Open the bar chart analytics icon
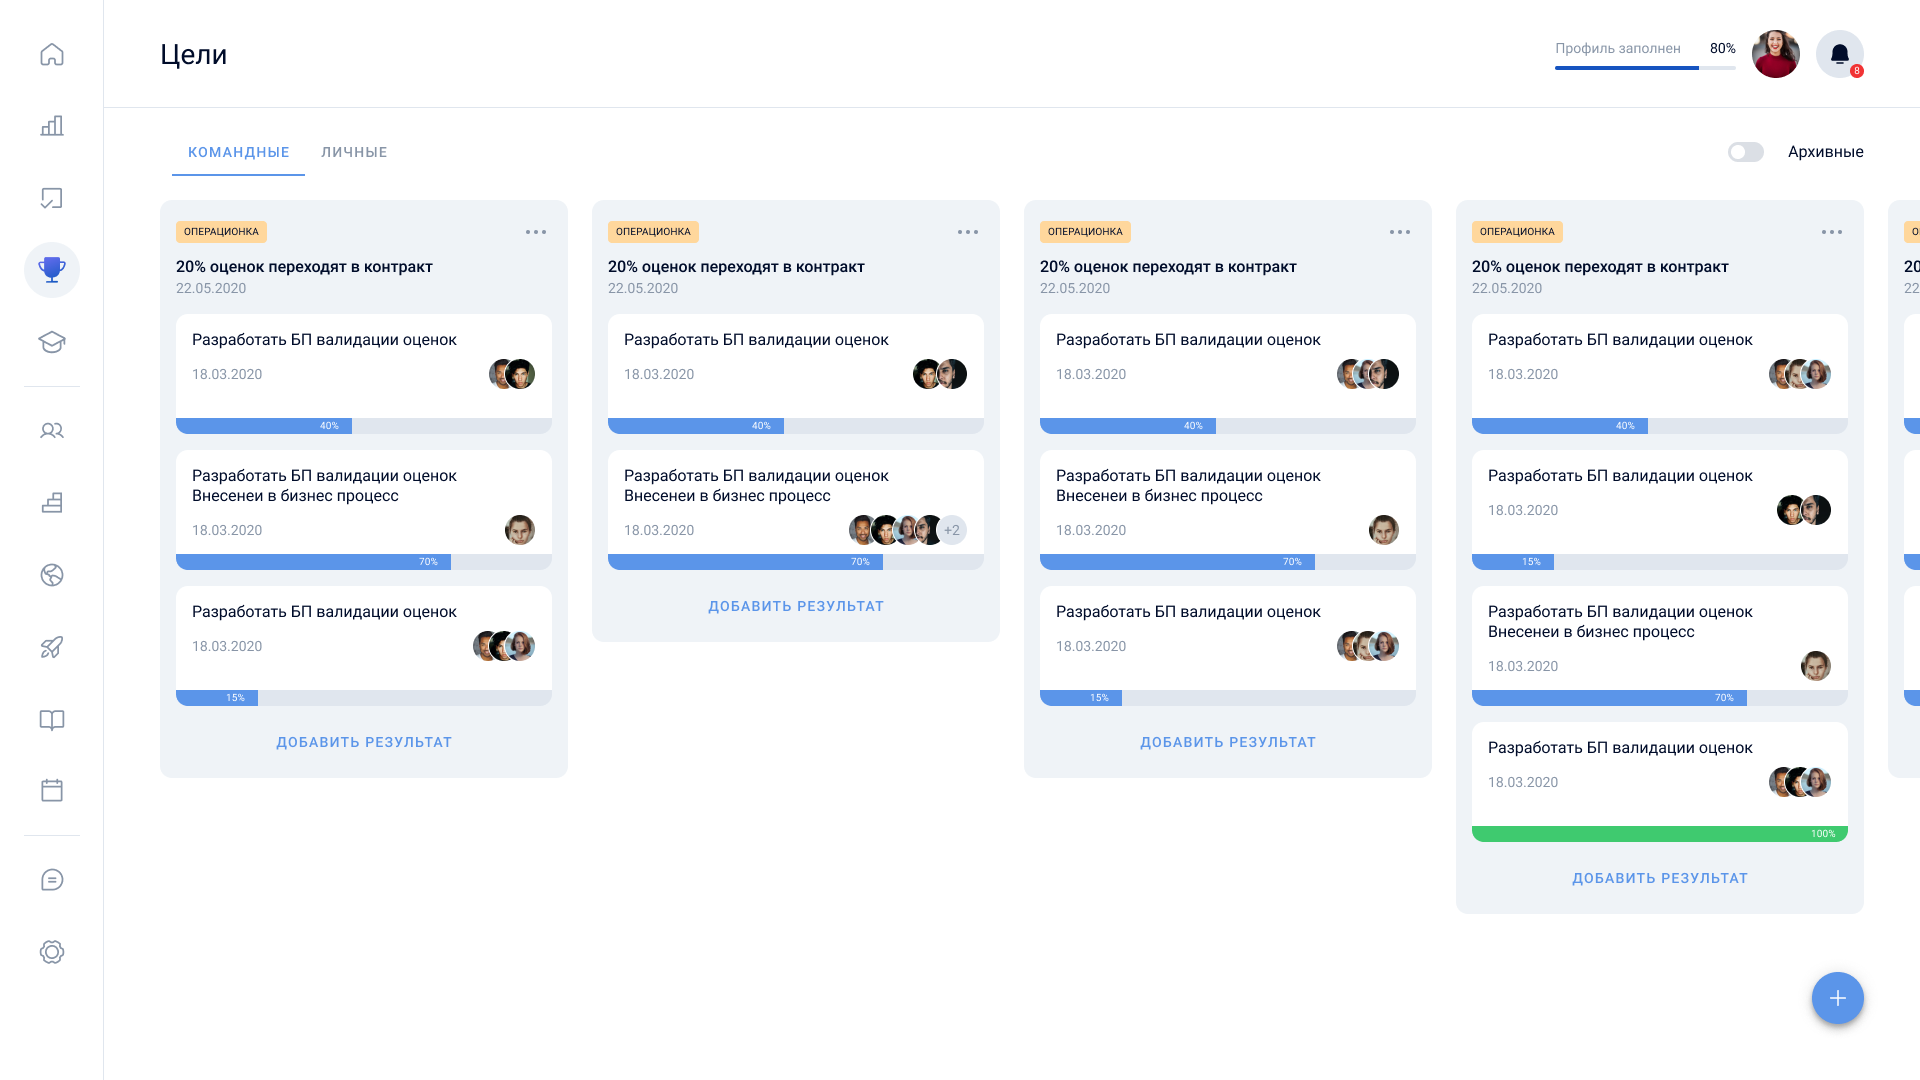Screen dimensions: 1920x1080 (x=52, y=126)
